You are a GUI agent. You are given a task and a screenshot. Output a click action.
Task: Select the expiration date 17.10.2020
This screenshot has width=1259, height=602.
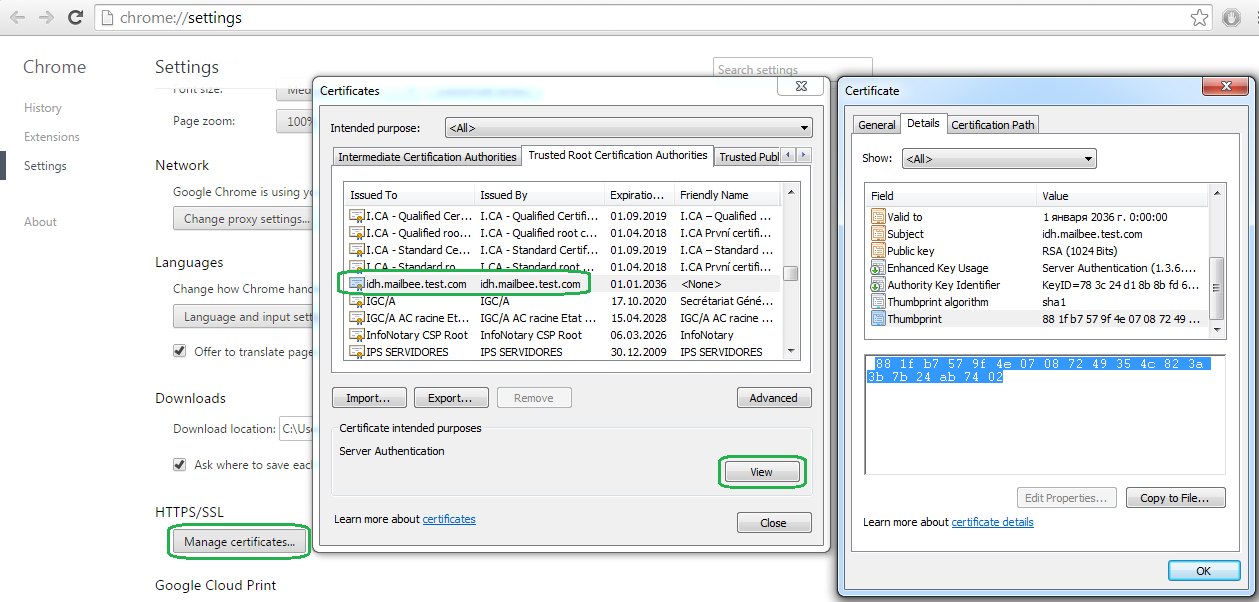coord(636,301)
